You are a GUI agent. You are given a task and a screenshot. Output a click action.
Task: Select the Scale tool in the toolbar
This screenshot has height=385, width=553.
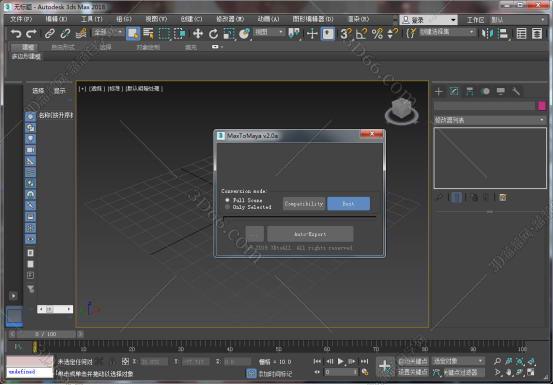click(x=229, y=34)
